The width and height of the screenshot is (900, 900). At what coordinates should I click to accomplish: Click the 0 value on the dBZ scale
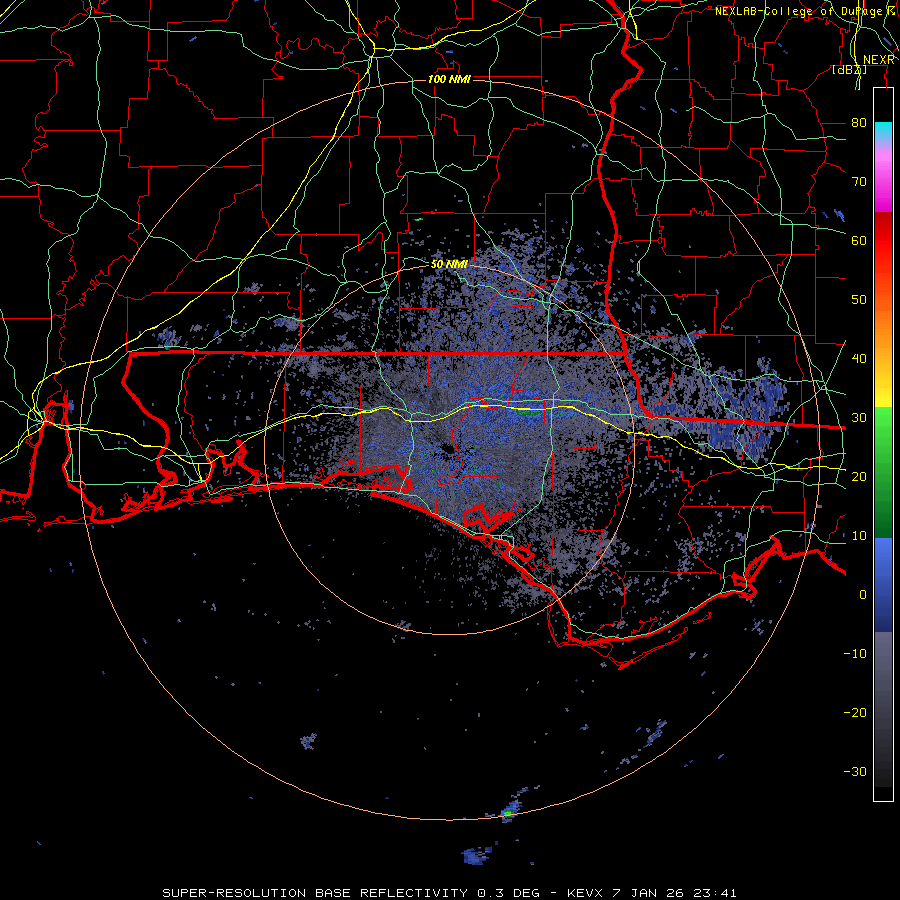click(x=863, y=595)
